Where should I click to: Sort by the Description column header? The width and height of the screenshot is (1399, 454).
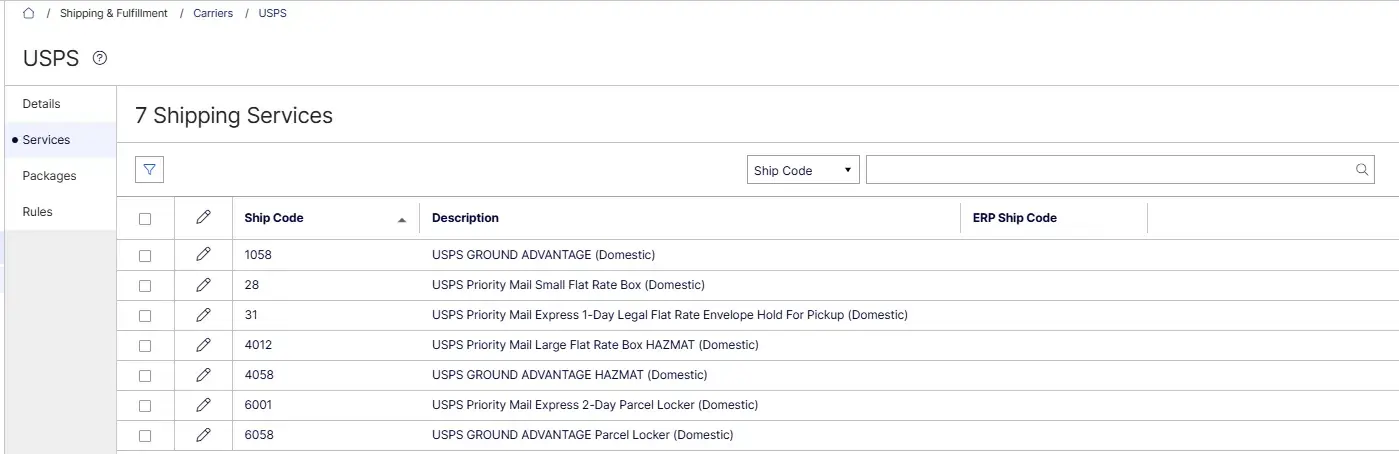point(465,218)
